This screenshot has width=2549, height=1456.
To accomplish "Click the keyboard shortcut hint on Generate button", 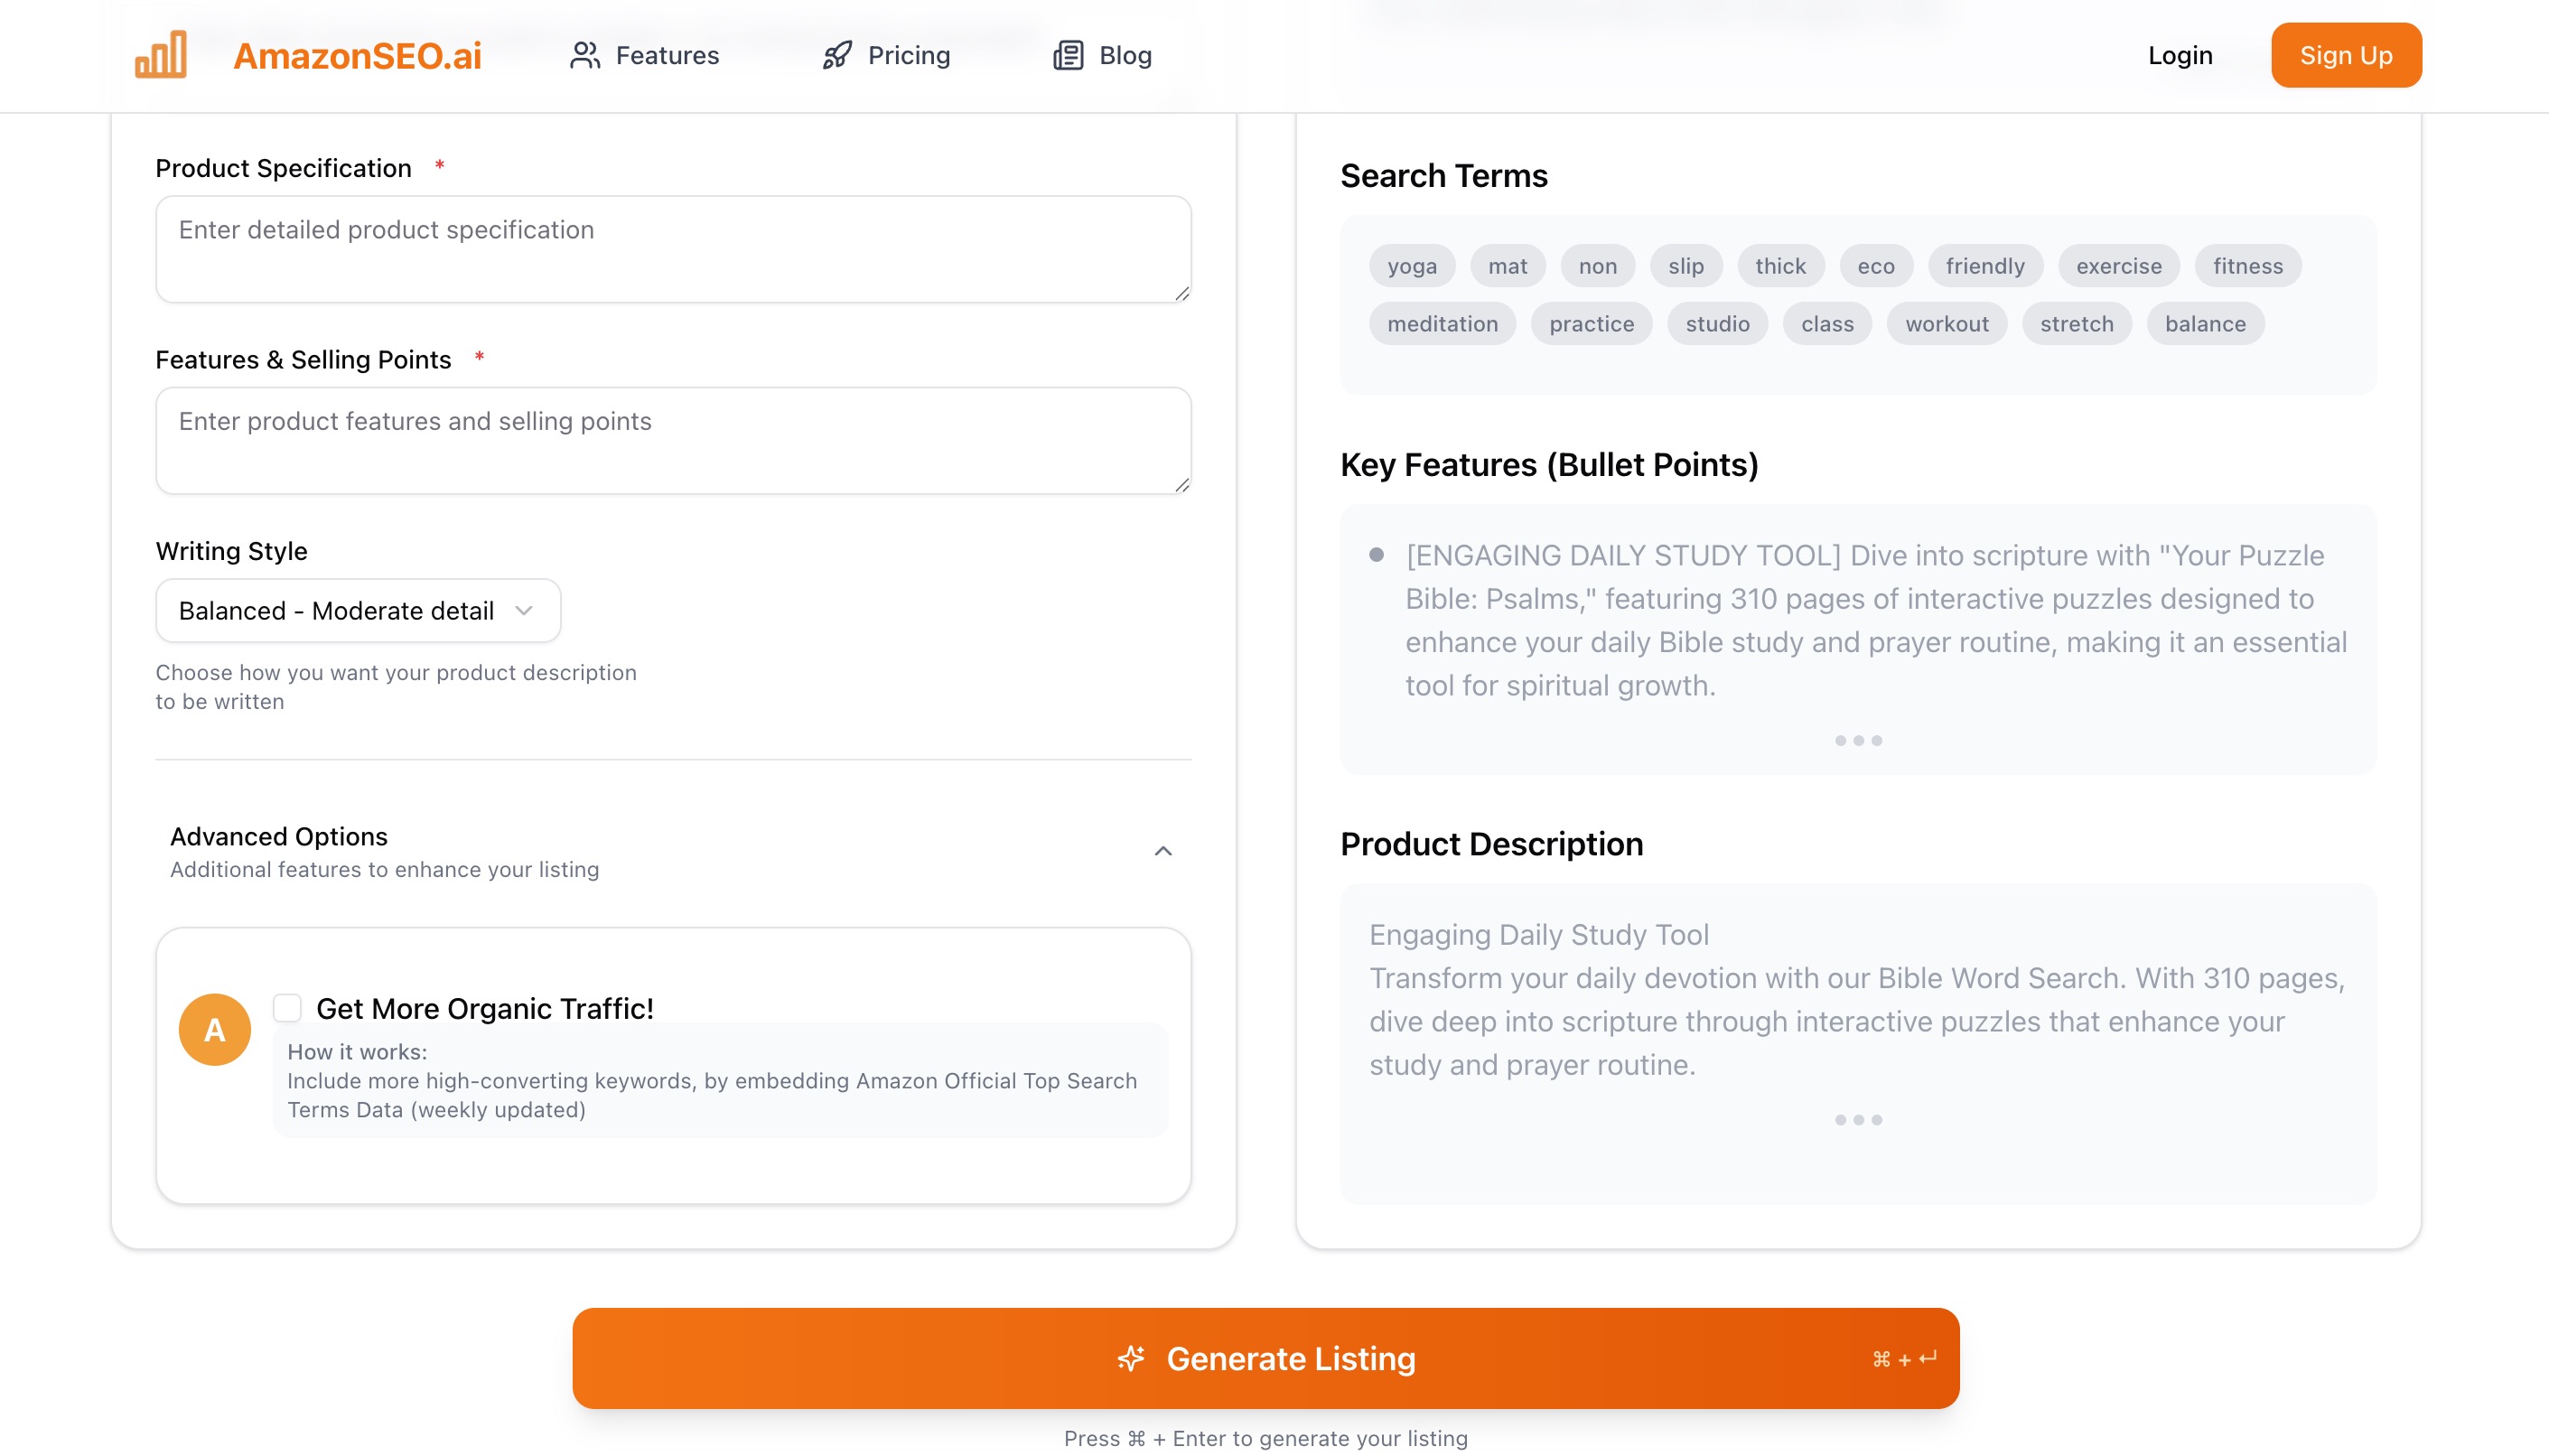I will [x=1904, y=1358].
